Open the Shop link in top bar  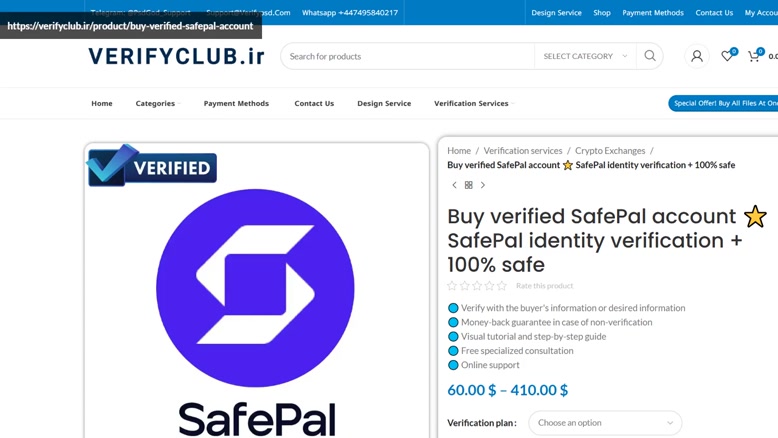pyautogui.click(x=602, y=13)
